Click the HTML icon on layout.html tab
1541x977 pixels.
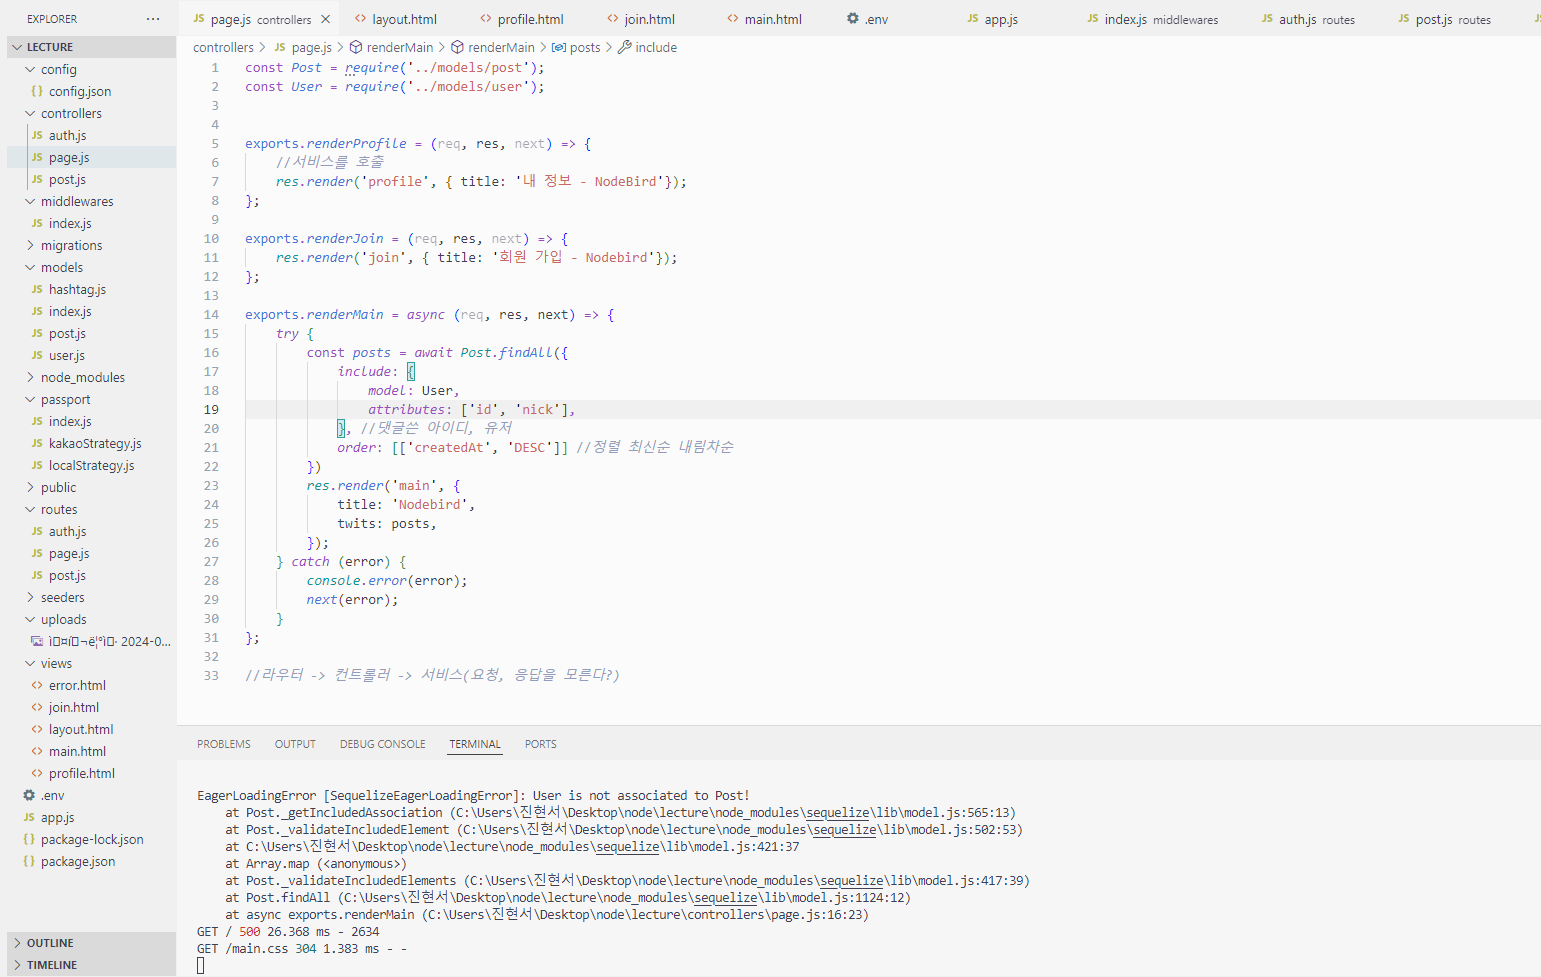[x=361, y=18]
